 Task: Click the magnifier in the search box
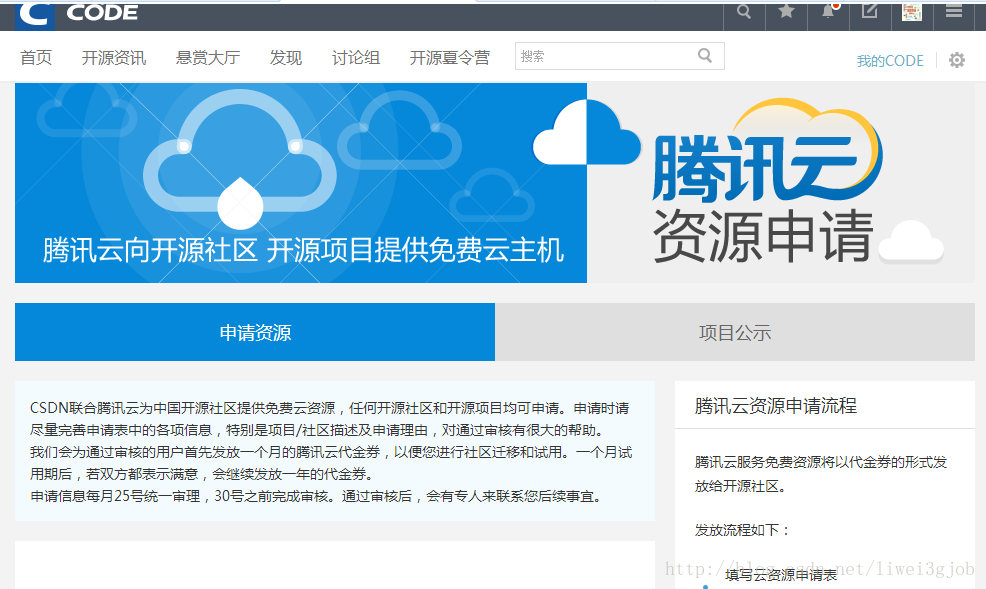[x=705, y=56]
